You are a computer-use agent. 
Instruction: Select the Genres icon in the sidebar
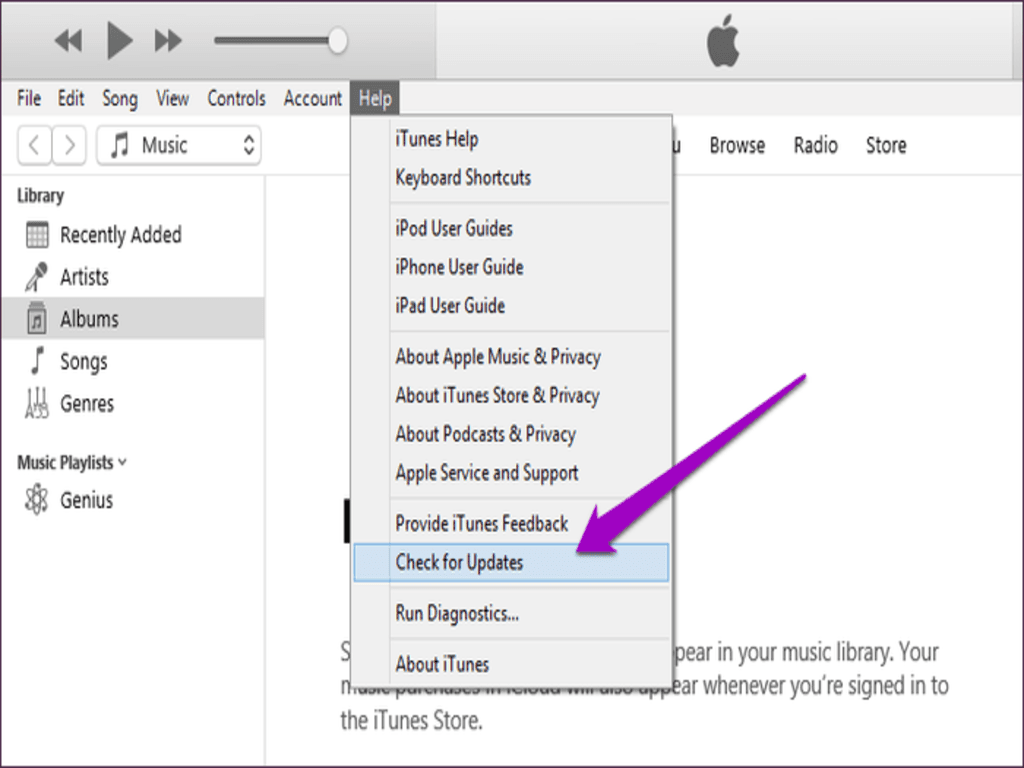[x=38, y=403]
